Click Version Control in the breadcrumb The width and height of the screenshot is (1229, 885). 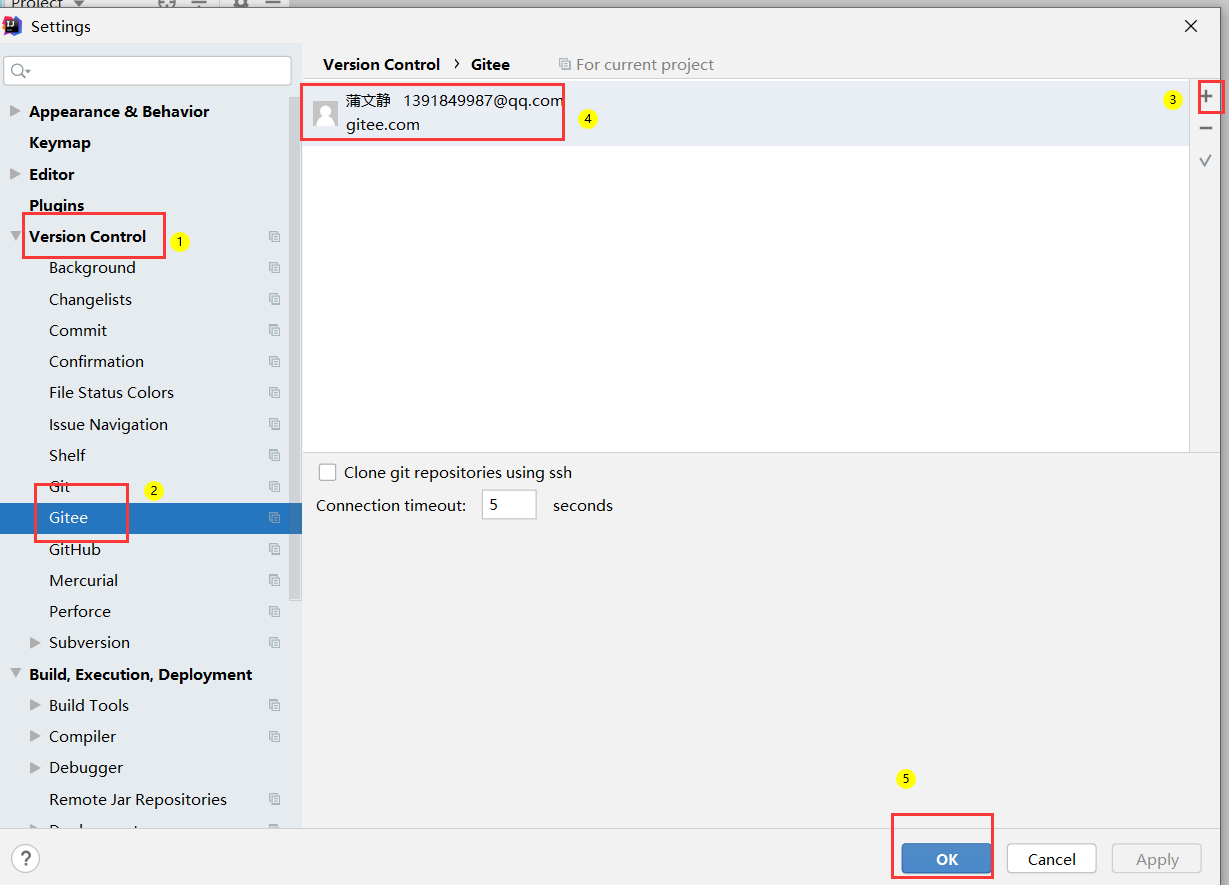[x=381, y=64]
